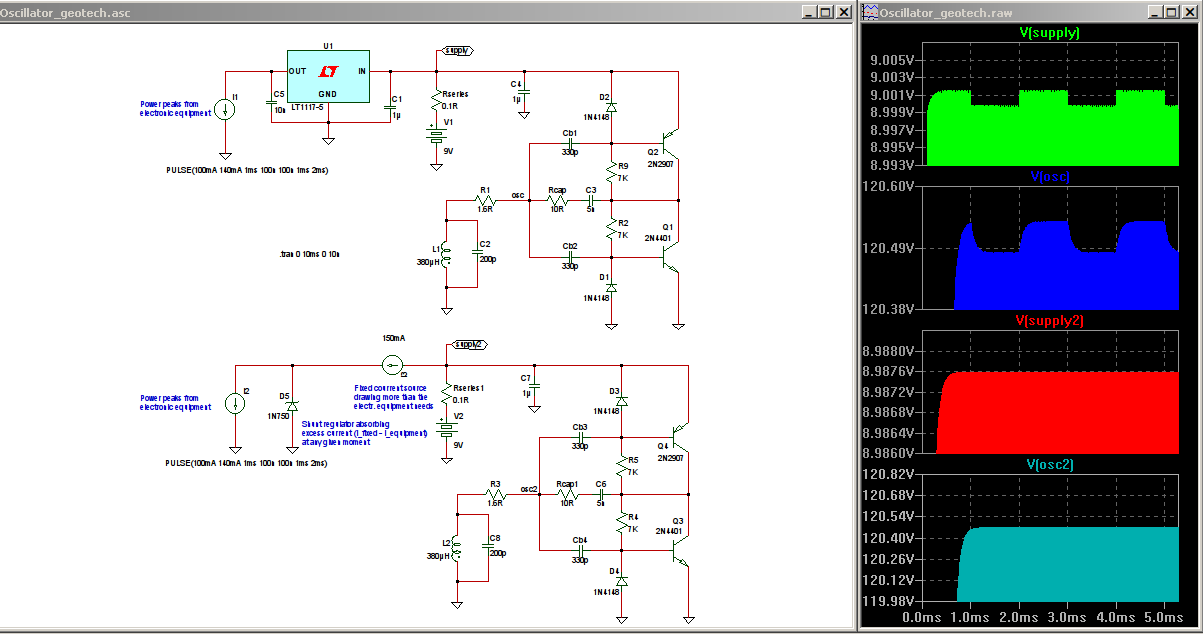Maximize the Oscillator_geotech.raw waveform window
Viewport: 1203px width, 635px height.
(1171, 13)
